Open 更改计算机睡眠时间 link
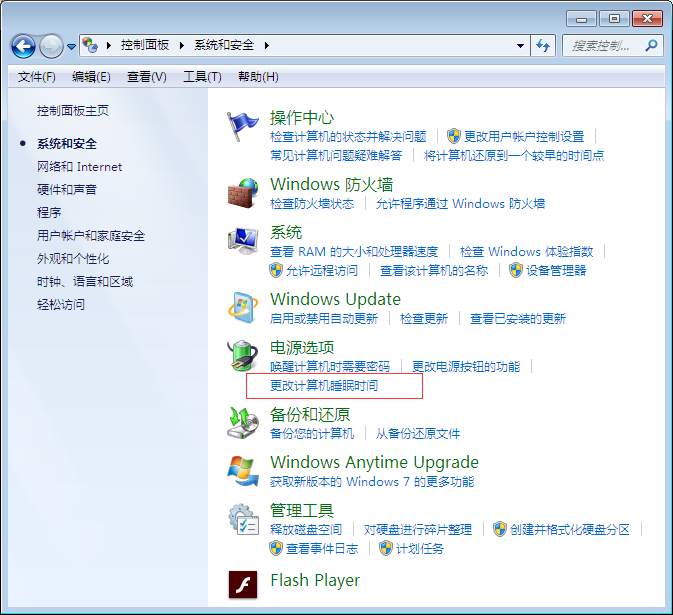The width and height of the screenshot is (673, 615). click(324, 385)
